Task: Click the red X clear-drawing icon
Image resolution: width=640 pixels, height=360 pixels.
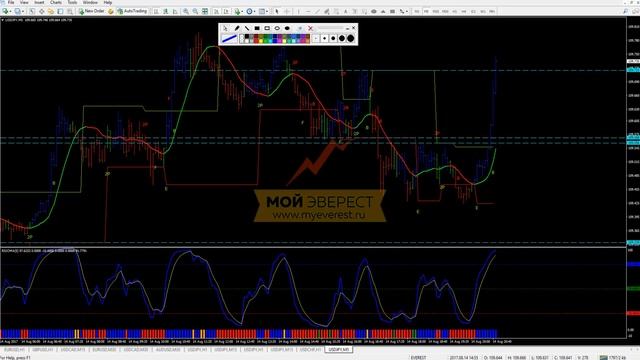Action: pyautogui.click(x=310, y=28)
